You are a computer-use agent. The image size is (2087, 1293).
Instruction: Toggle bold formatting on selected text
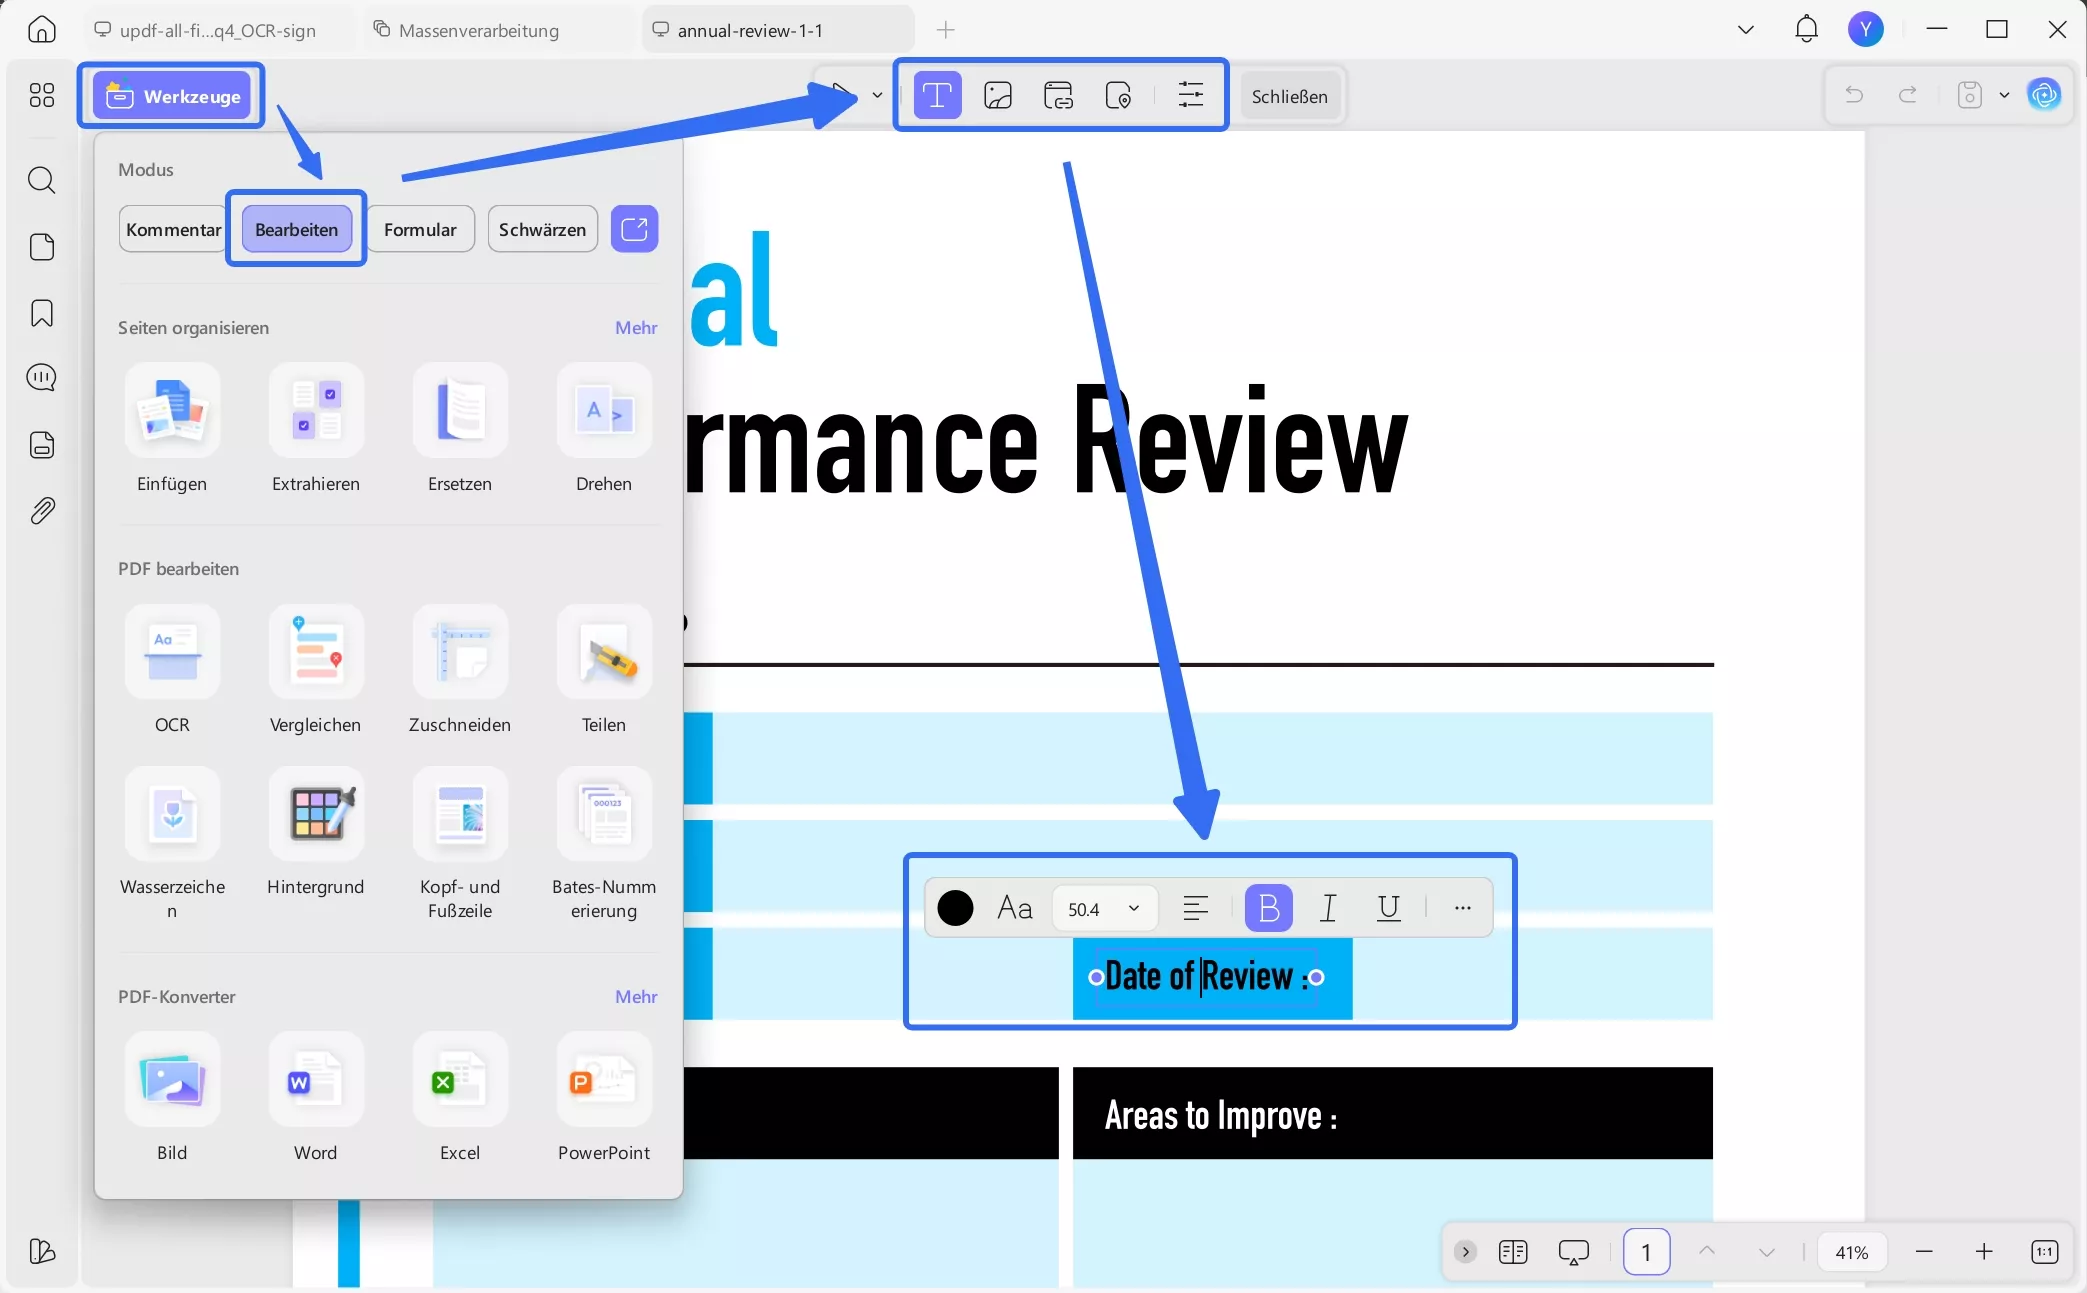click(x=1268, y=908)
